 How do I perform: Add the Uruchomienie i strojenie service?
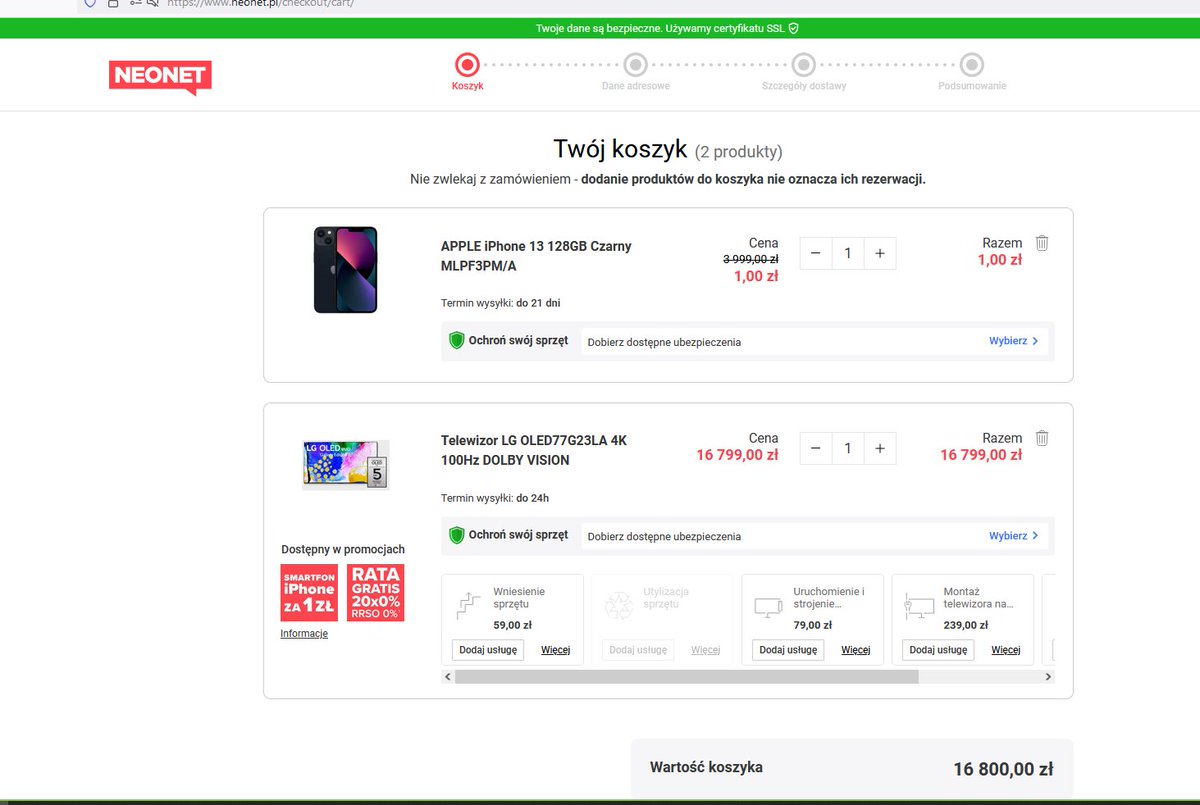[x=788, y=650]
